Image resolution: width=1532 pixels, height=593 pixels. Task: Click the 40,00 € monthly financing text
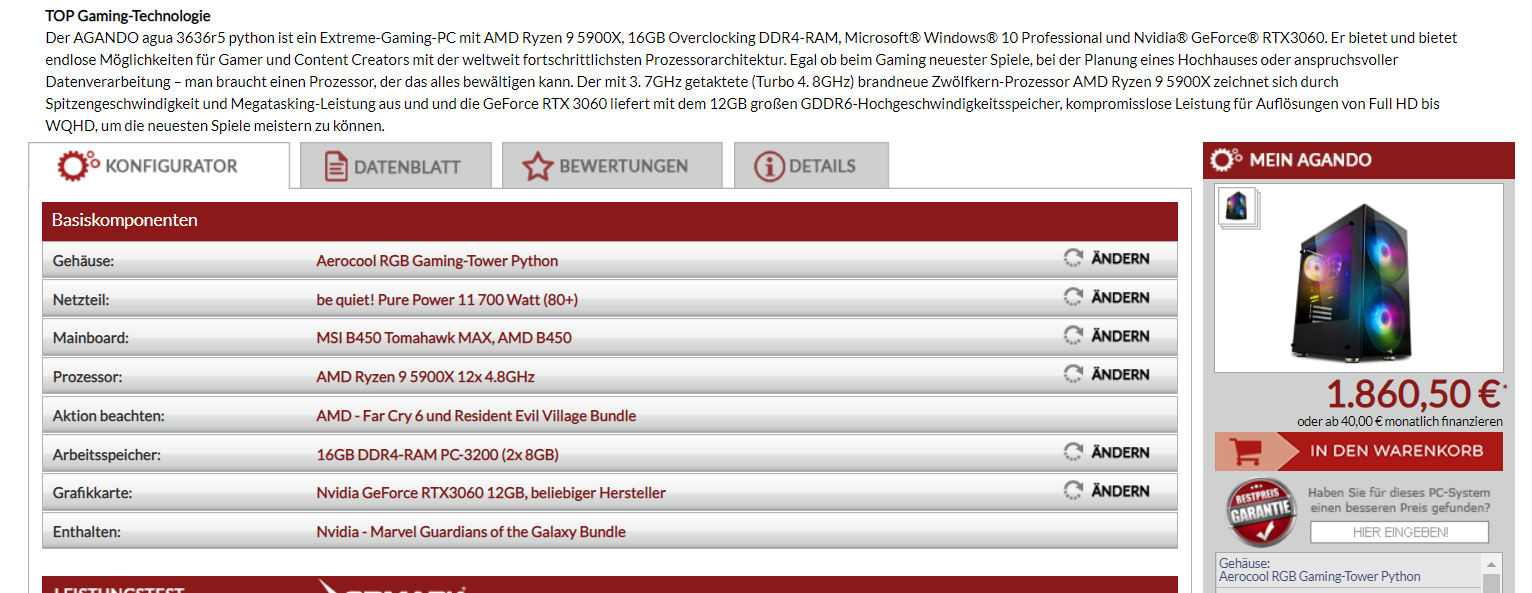click(x=1400, y=422)
